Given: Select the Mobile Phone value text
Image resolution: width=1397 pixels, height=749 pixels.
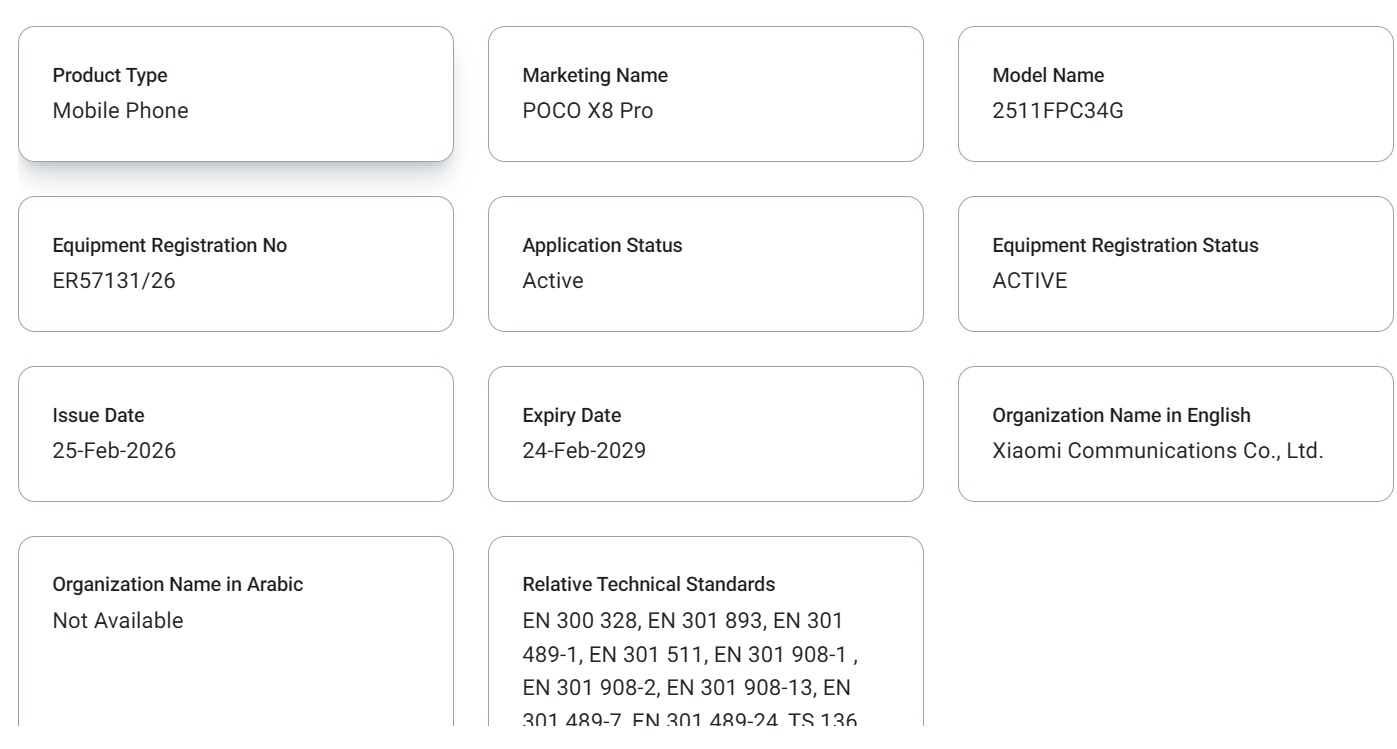Looking at the screenshot, I should pos(120,111).
